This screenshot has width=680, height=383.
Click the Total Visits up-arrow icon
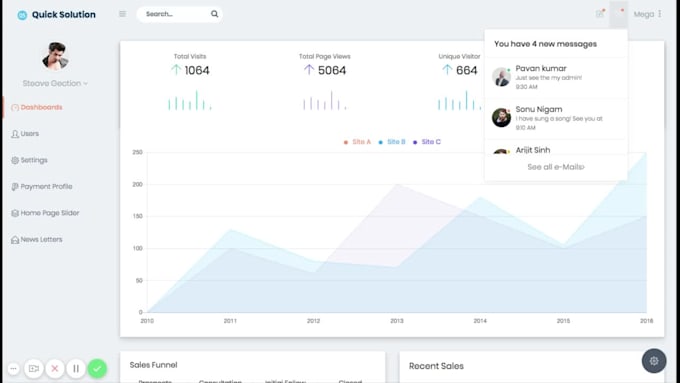click(x=176, y=69)
